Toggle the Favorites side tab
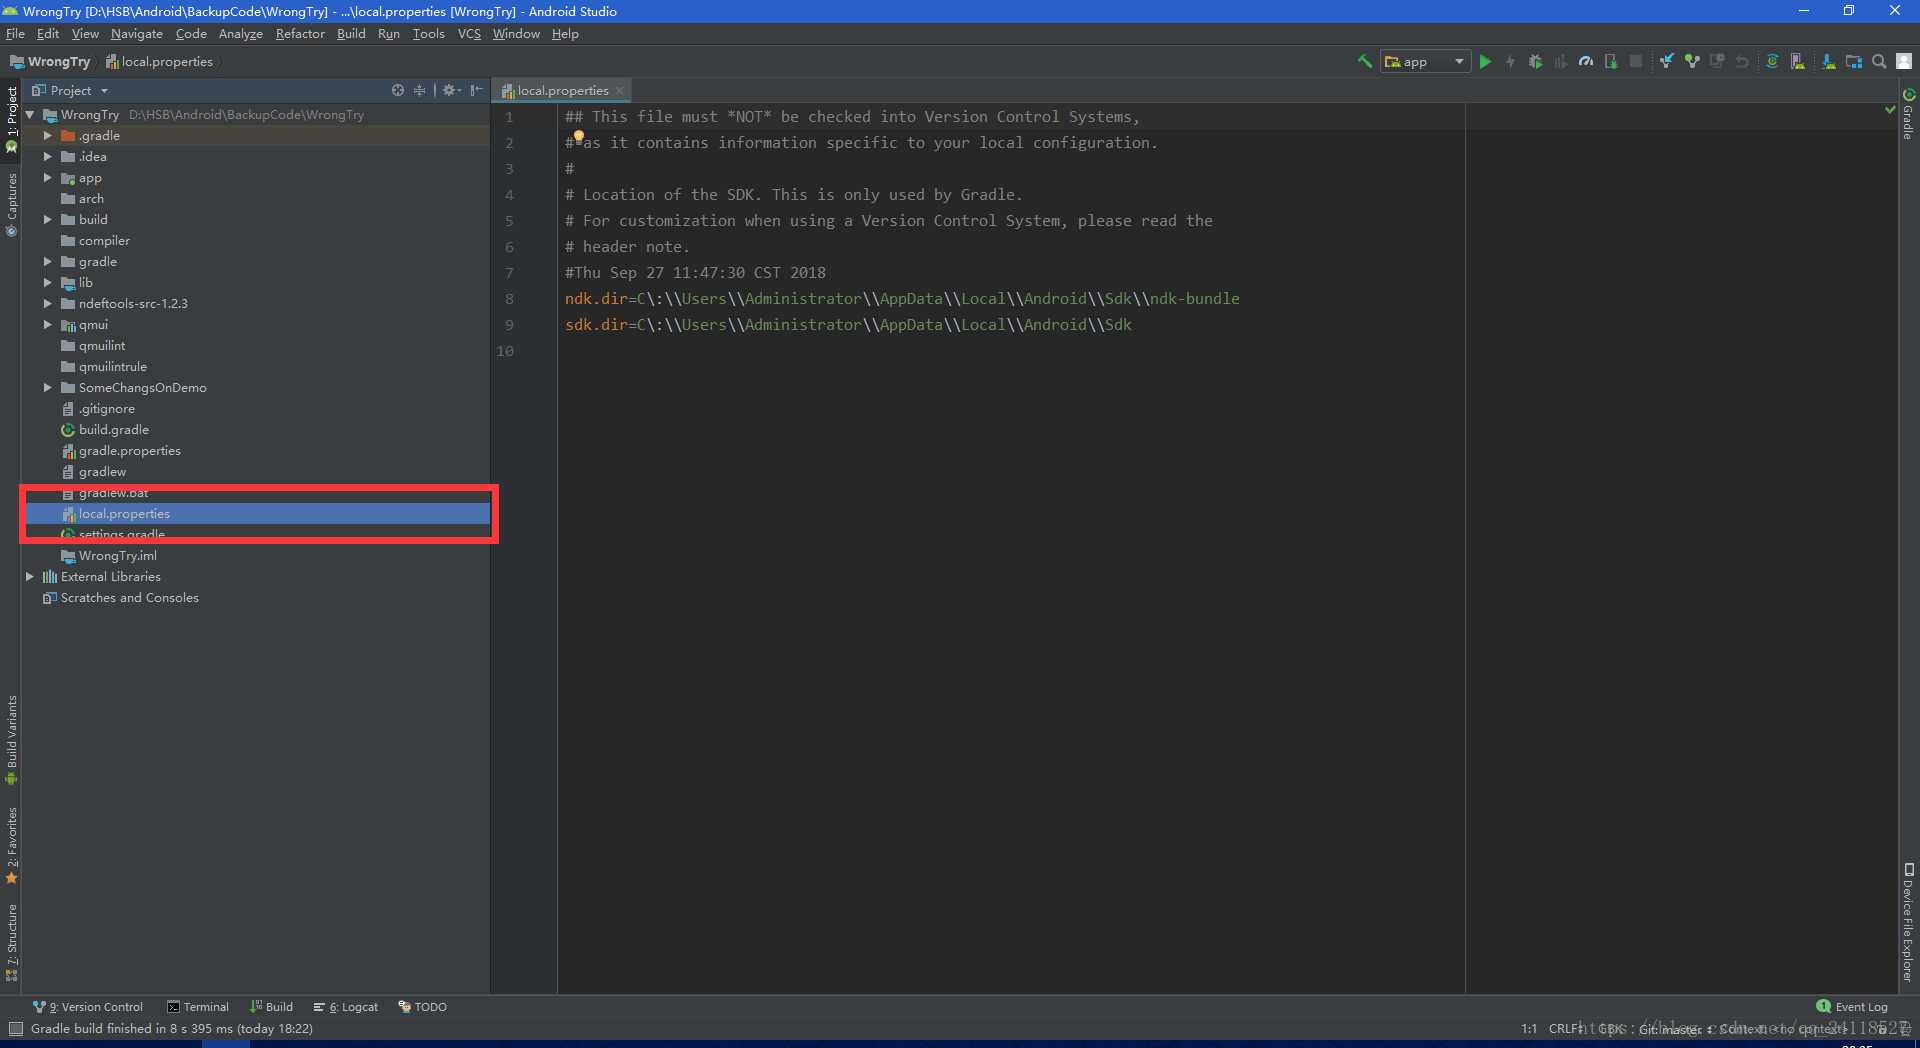Image resolution: width=1920 pixels, height=1048 pixels. (x=11, y=845)
